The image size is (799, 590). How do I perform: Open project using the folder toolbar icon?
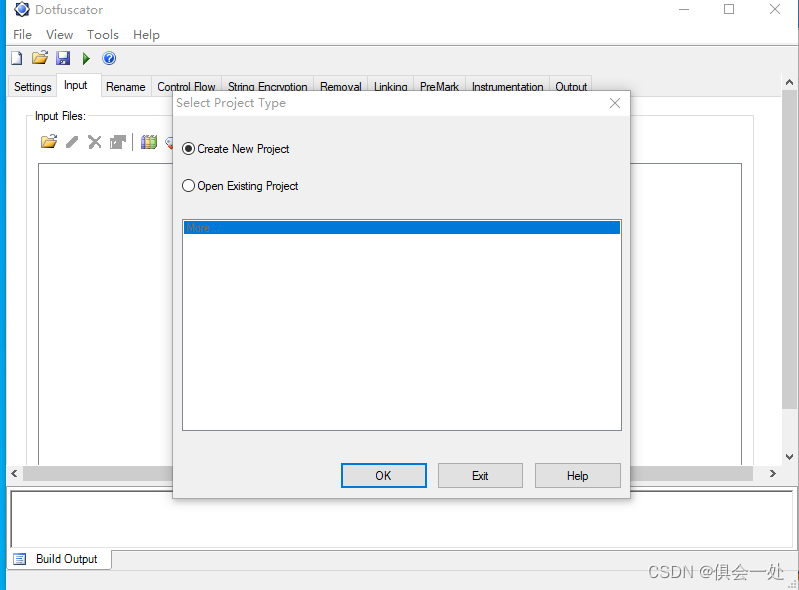(40, 58)
